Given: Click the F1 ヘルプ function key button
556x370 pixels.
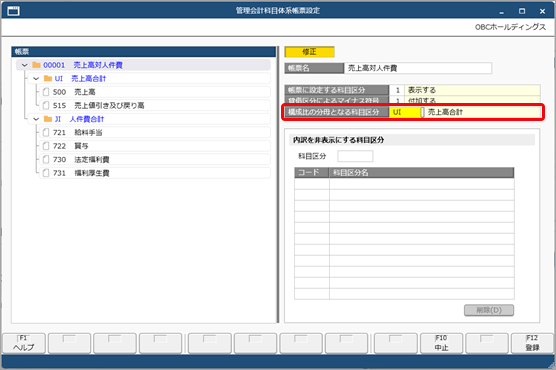Looking at the screenshot, I should [24, 343].
